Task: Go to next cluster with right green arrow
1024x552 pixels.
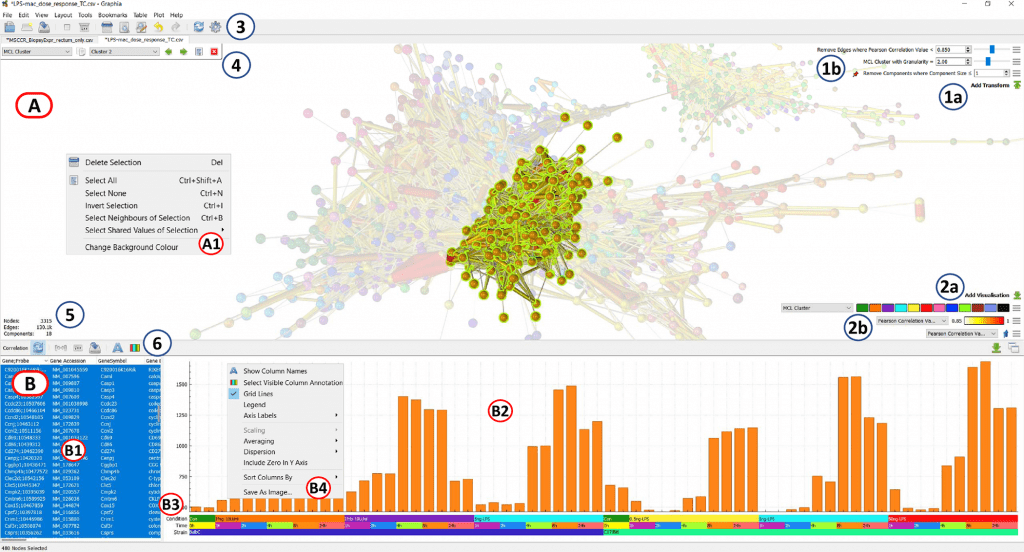Action: click(184, 51)
